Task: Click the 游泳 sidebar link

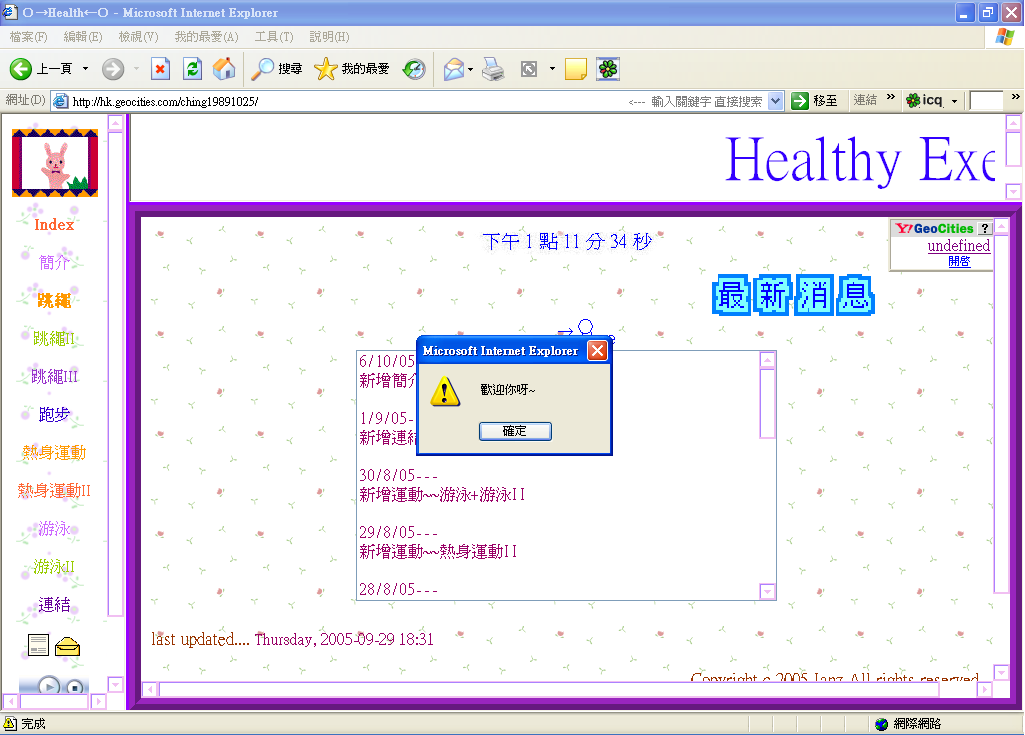Action: tap(54, 529)
